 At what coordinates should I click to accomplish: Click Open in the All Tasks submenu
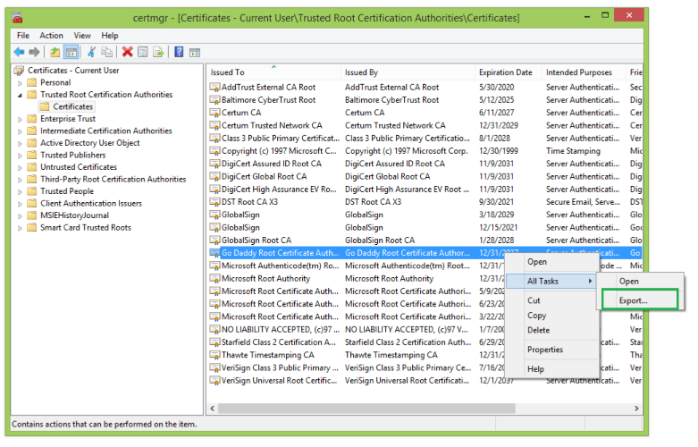click(x=640, y=281)
